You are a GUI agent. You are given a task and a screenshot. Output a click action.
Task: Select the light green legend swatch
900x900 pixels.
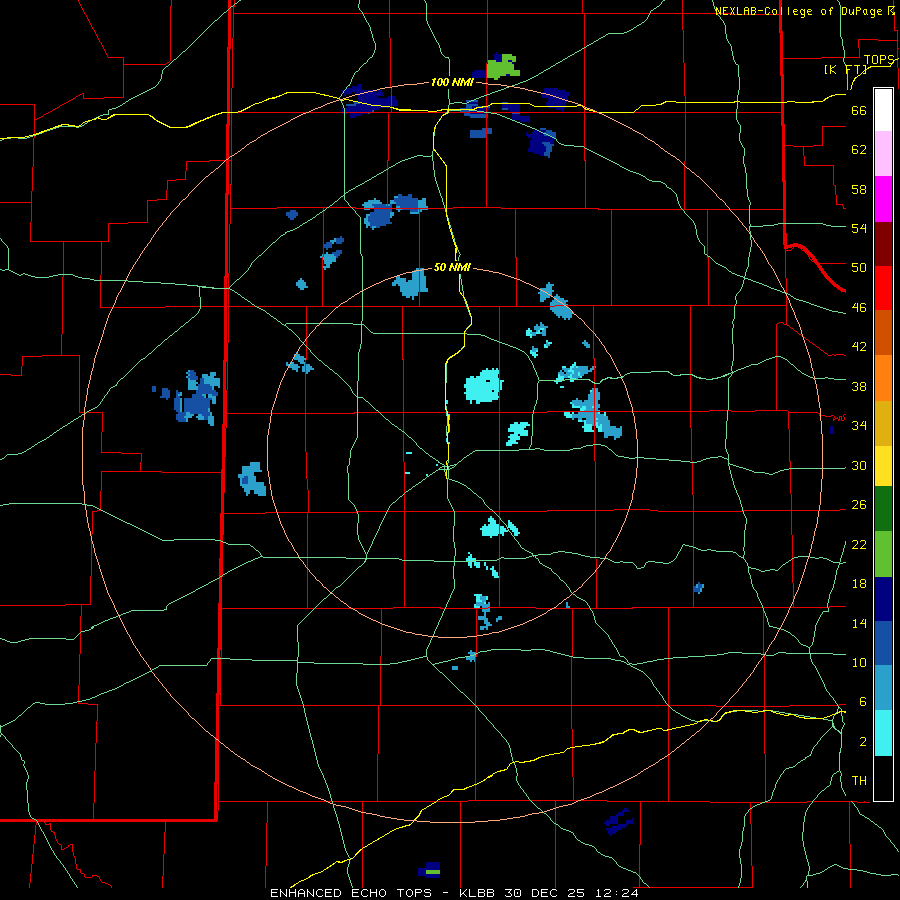pyautogui.click(x=883, y=554)
